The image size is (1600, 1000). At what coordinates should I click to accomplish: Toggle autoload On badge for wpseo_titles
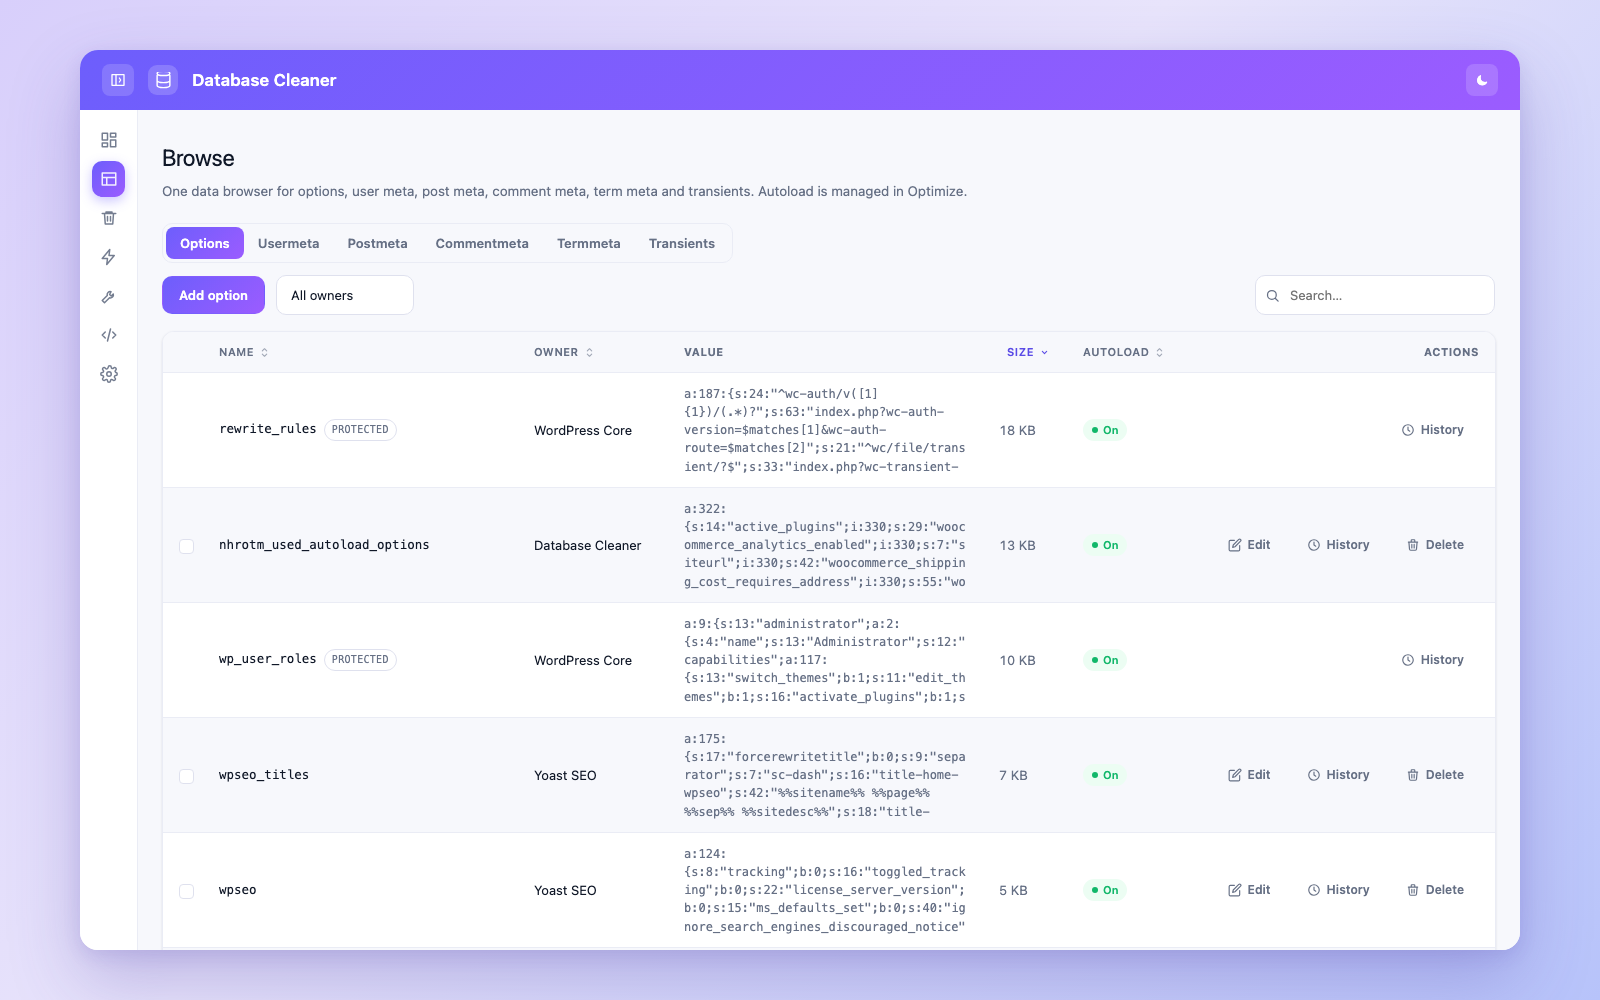1105,775
